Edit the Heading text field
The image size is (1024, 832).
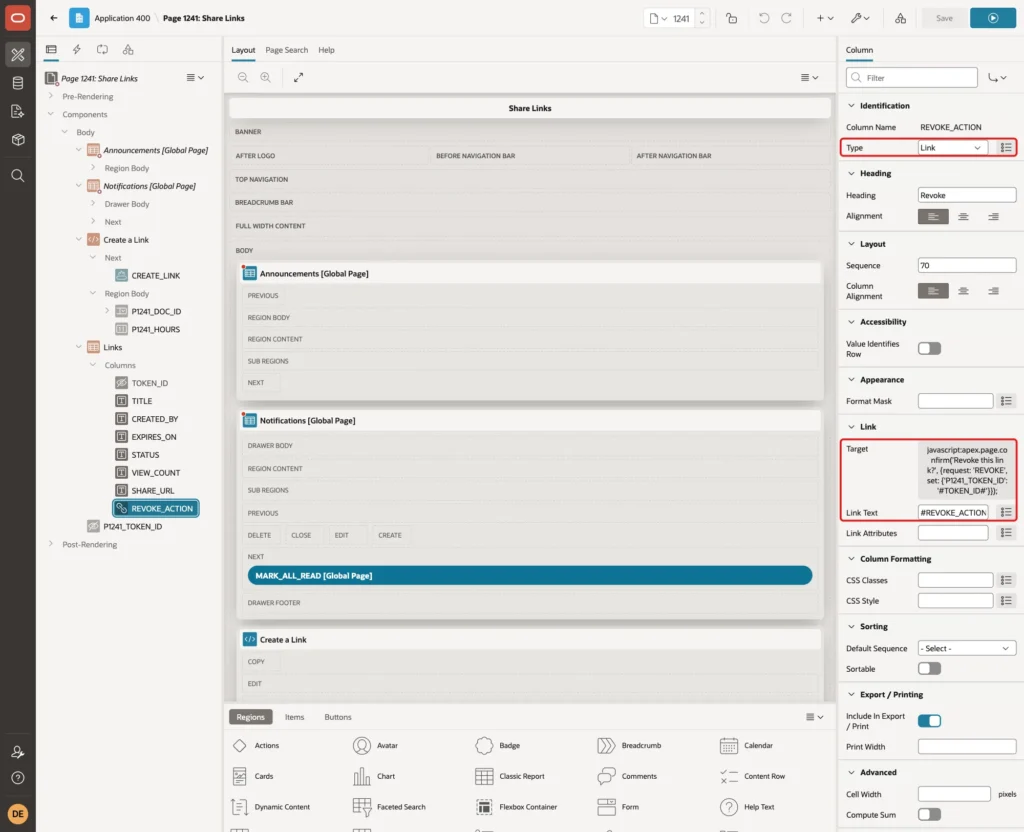click(967, 195)
